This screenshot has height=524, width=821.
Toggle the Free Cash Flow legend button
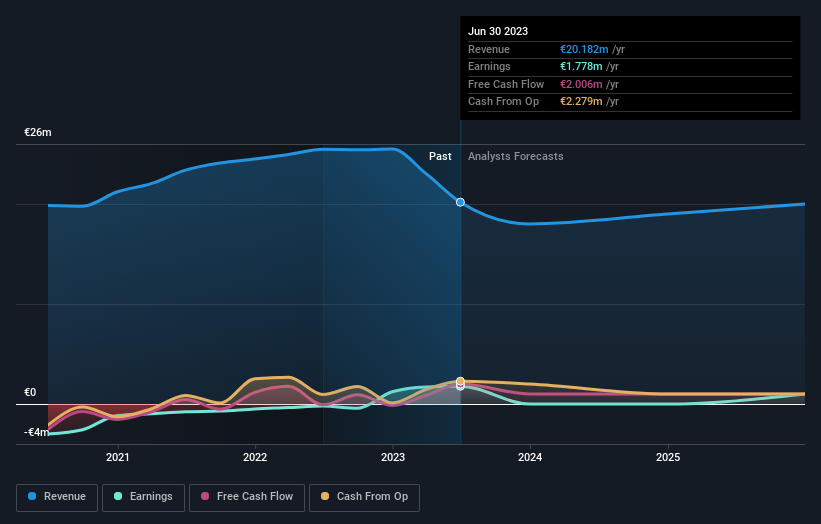coord(247,497)
